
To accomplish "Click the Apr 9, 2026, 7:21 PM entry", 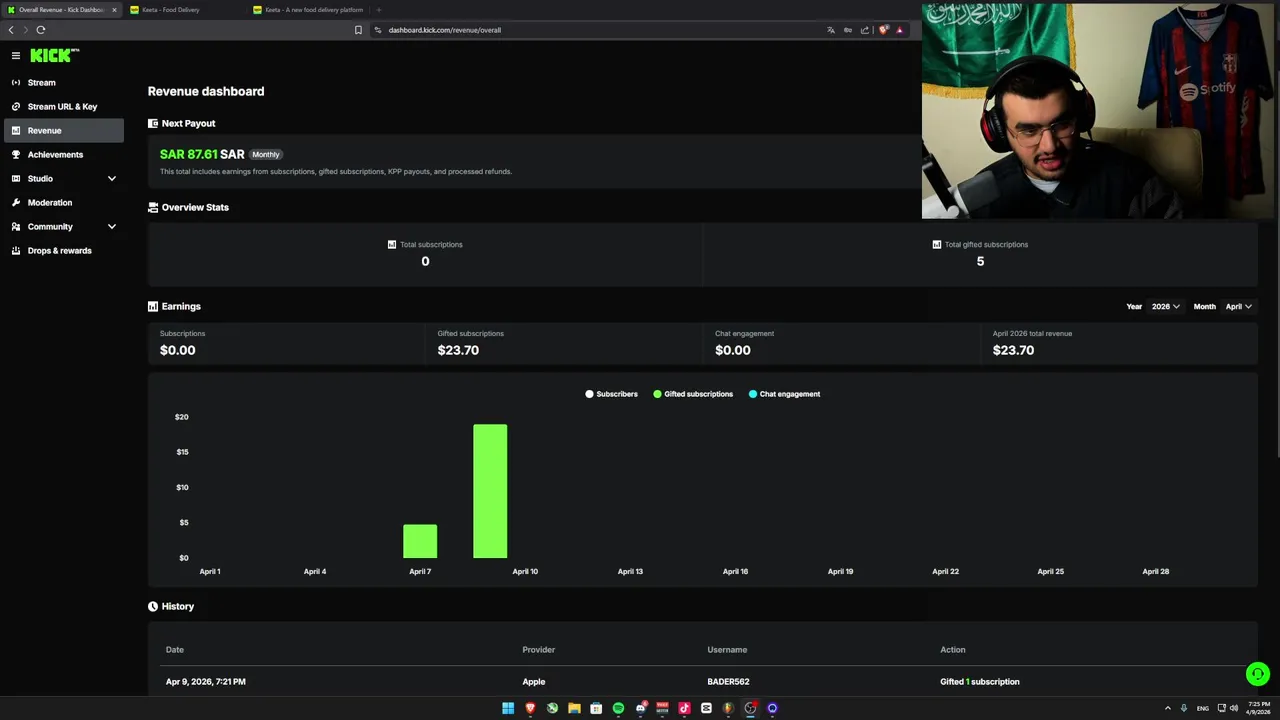I will (206, 682).
